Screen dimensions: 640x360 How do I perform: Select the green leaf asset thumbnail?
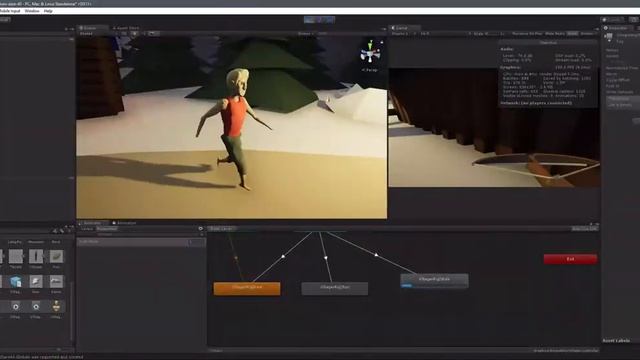(x=56, y=256)
